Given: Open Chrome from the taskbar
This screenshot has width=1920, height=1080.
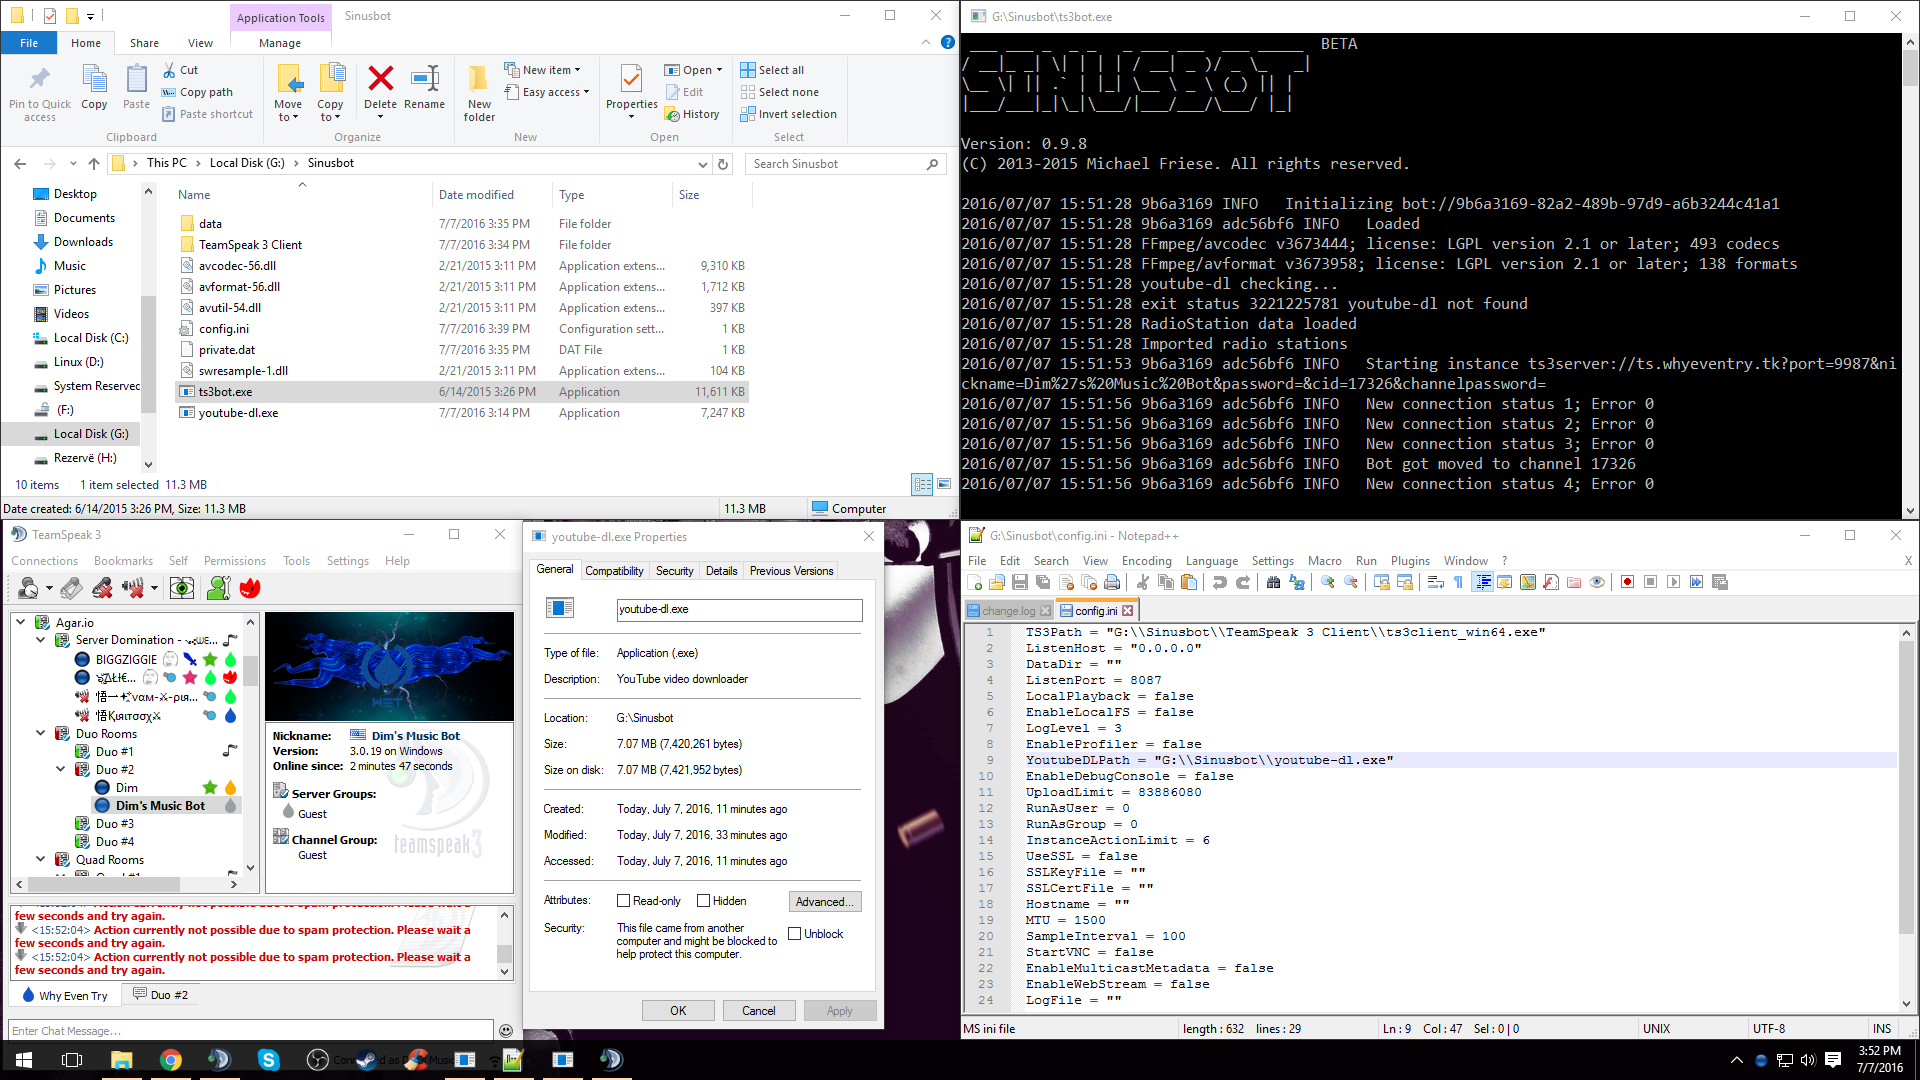Looking at the screenshot, I should click(x=171, y=1060).
